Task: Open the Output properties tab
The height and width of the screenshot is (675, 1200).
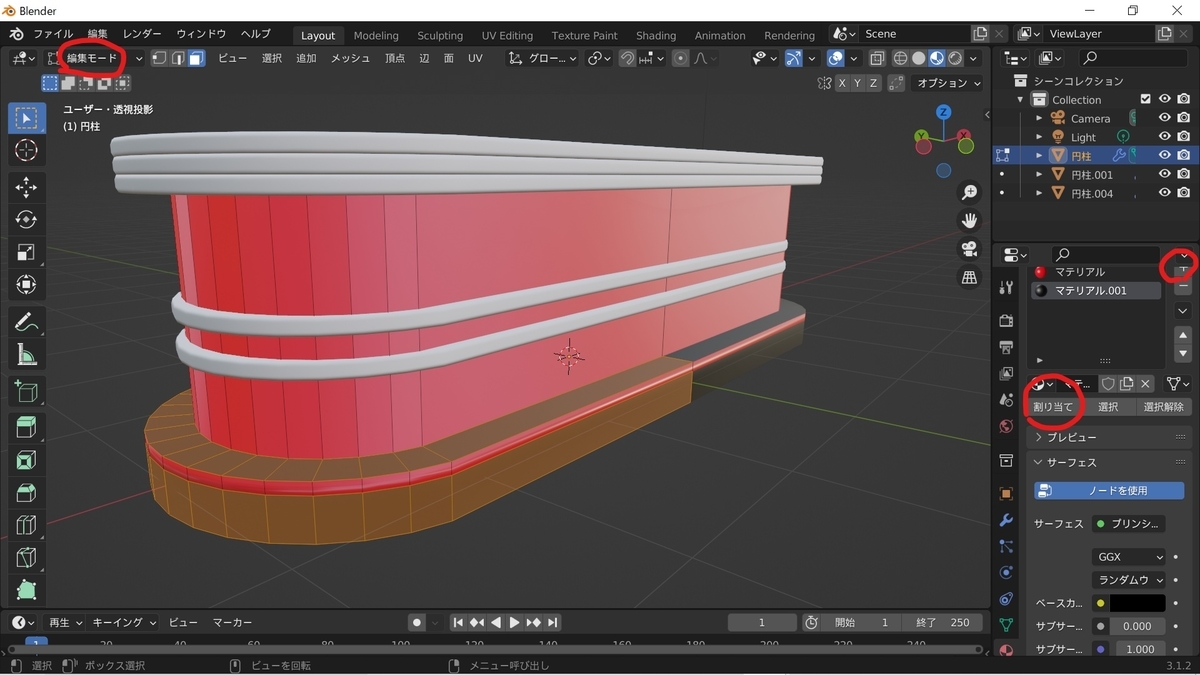Action: 1006,347
